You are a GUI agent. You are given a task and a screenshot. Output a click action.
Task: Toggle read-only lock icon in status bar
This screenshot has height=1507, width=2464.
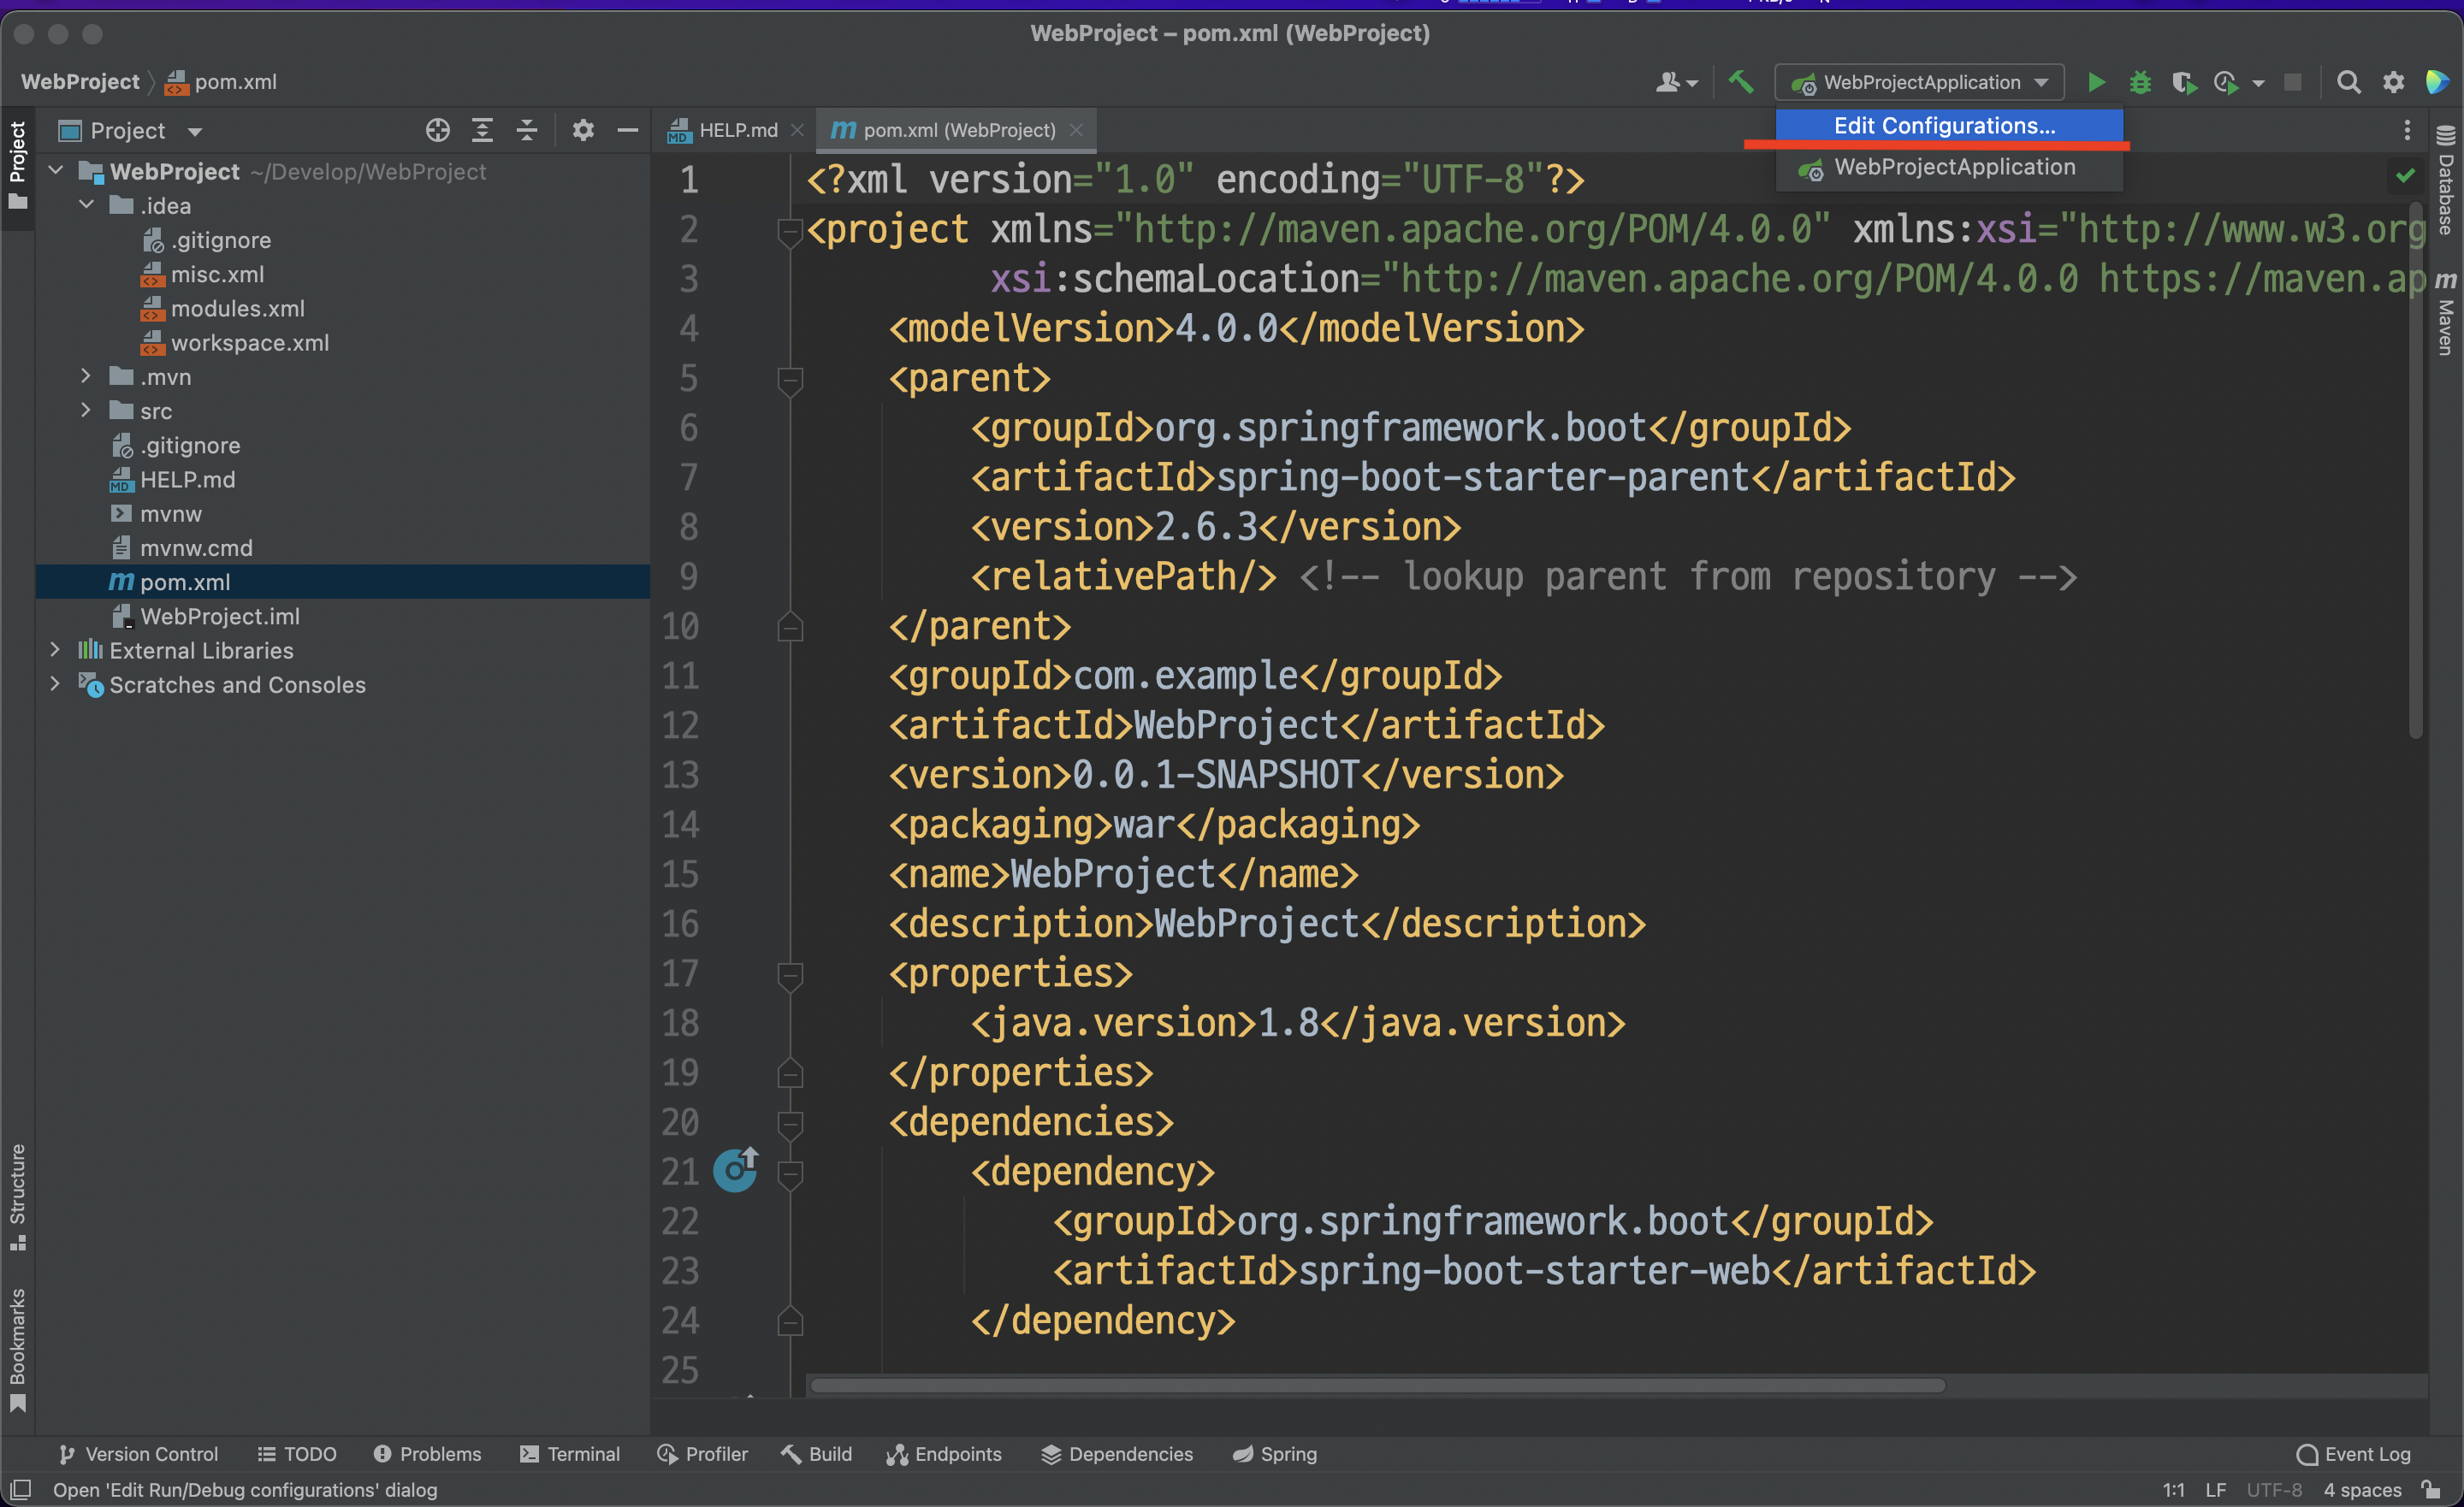(x=2432, y=1489)
